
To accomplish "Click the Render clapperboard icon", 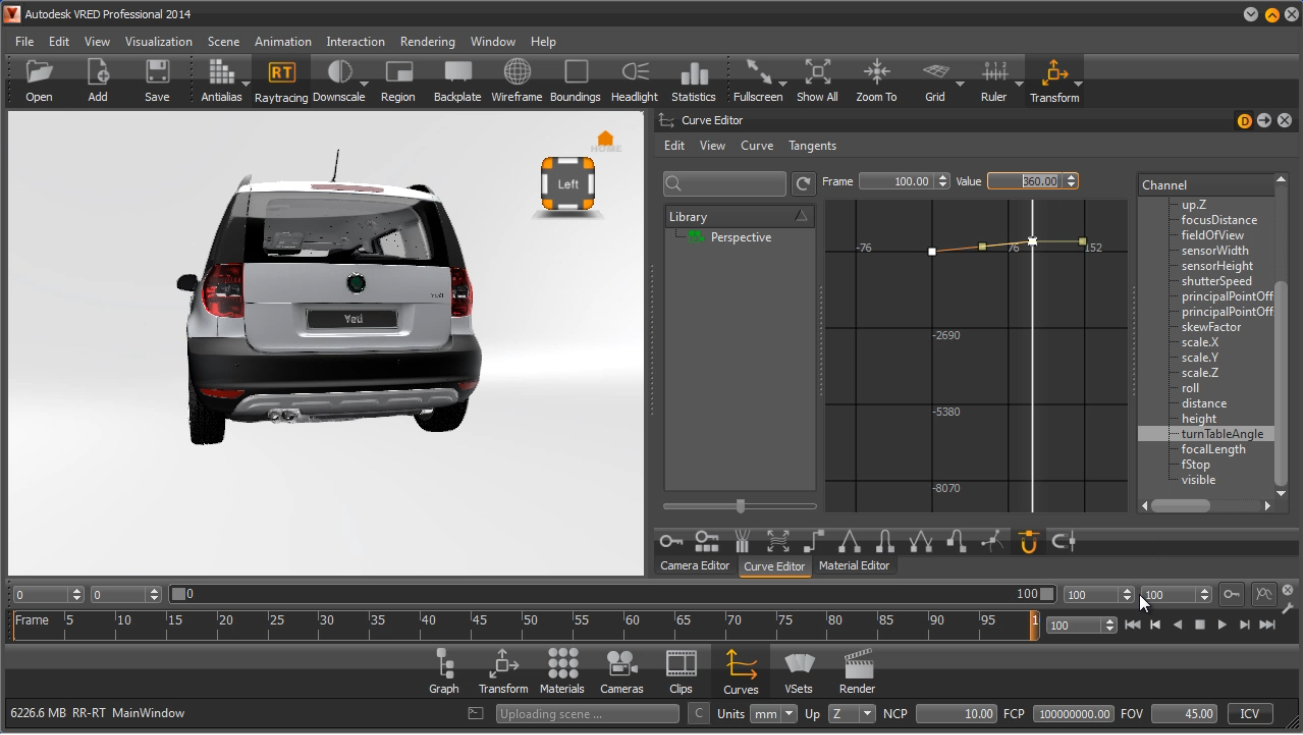I will point(857,664).
